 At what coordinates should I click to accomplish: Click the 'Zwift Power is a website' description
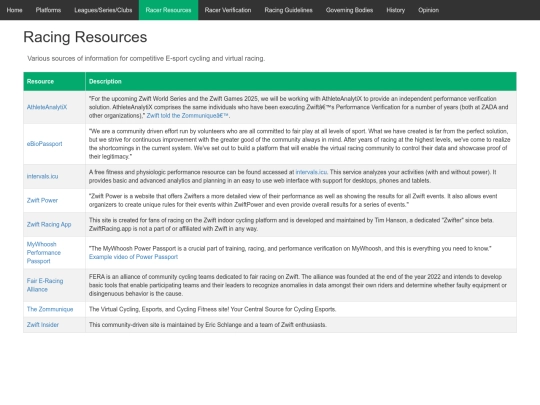(293, 200)
